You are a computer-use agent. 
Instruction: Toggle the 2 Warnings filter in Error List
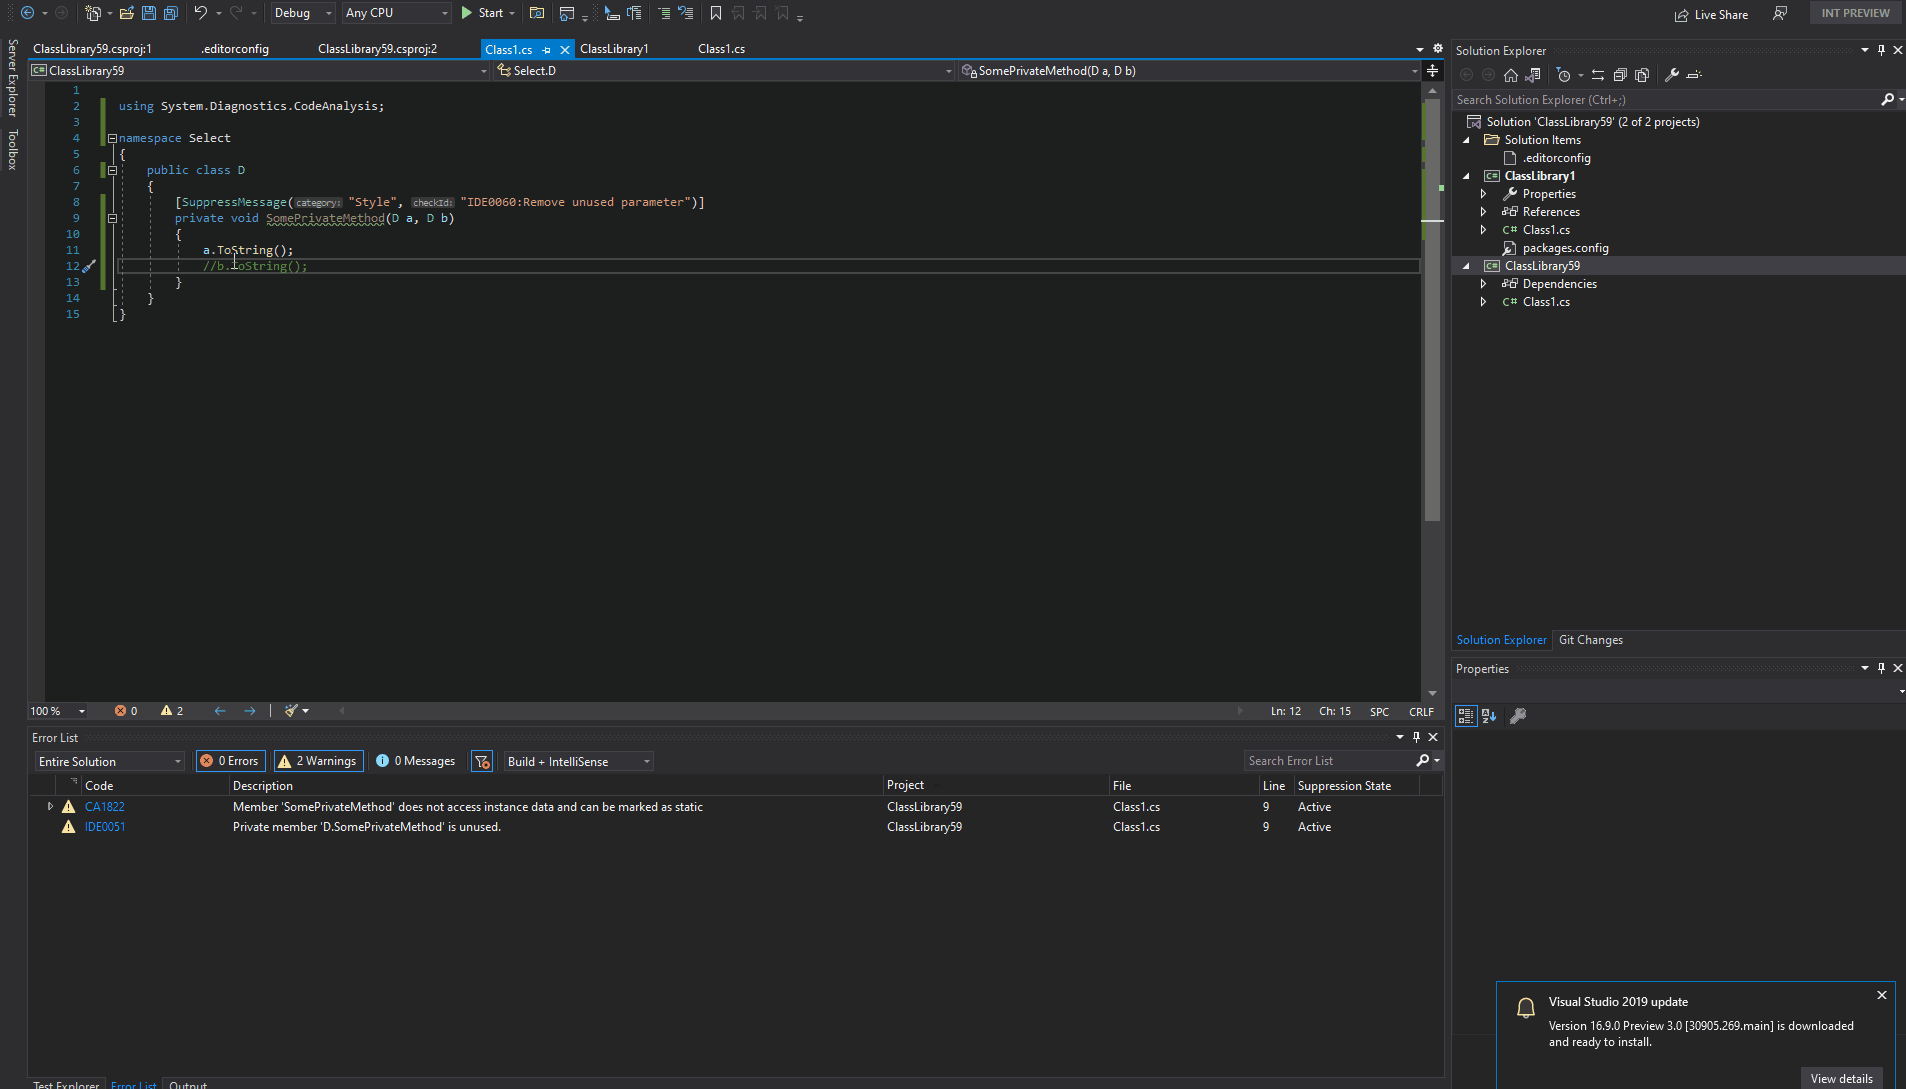317,760
